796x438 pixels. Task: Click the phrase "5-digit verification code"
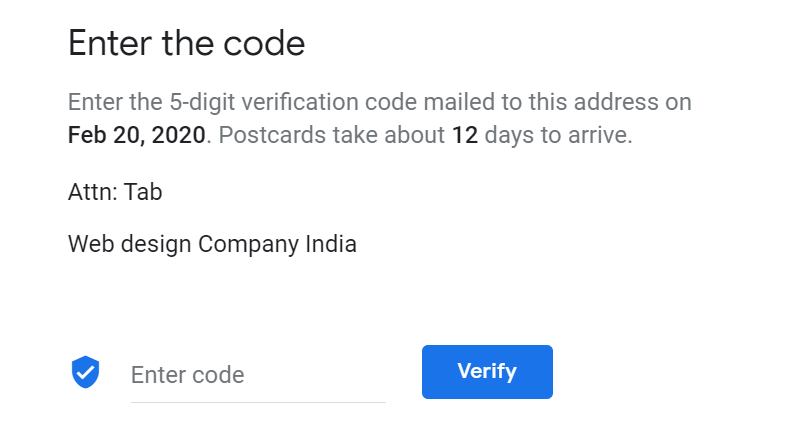[x=293, y=103]
